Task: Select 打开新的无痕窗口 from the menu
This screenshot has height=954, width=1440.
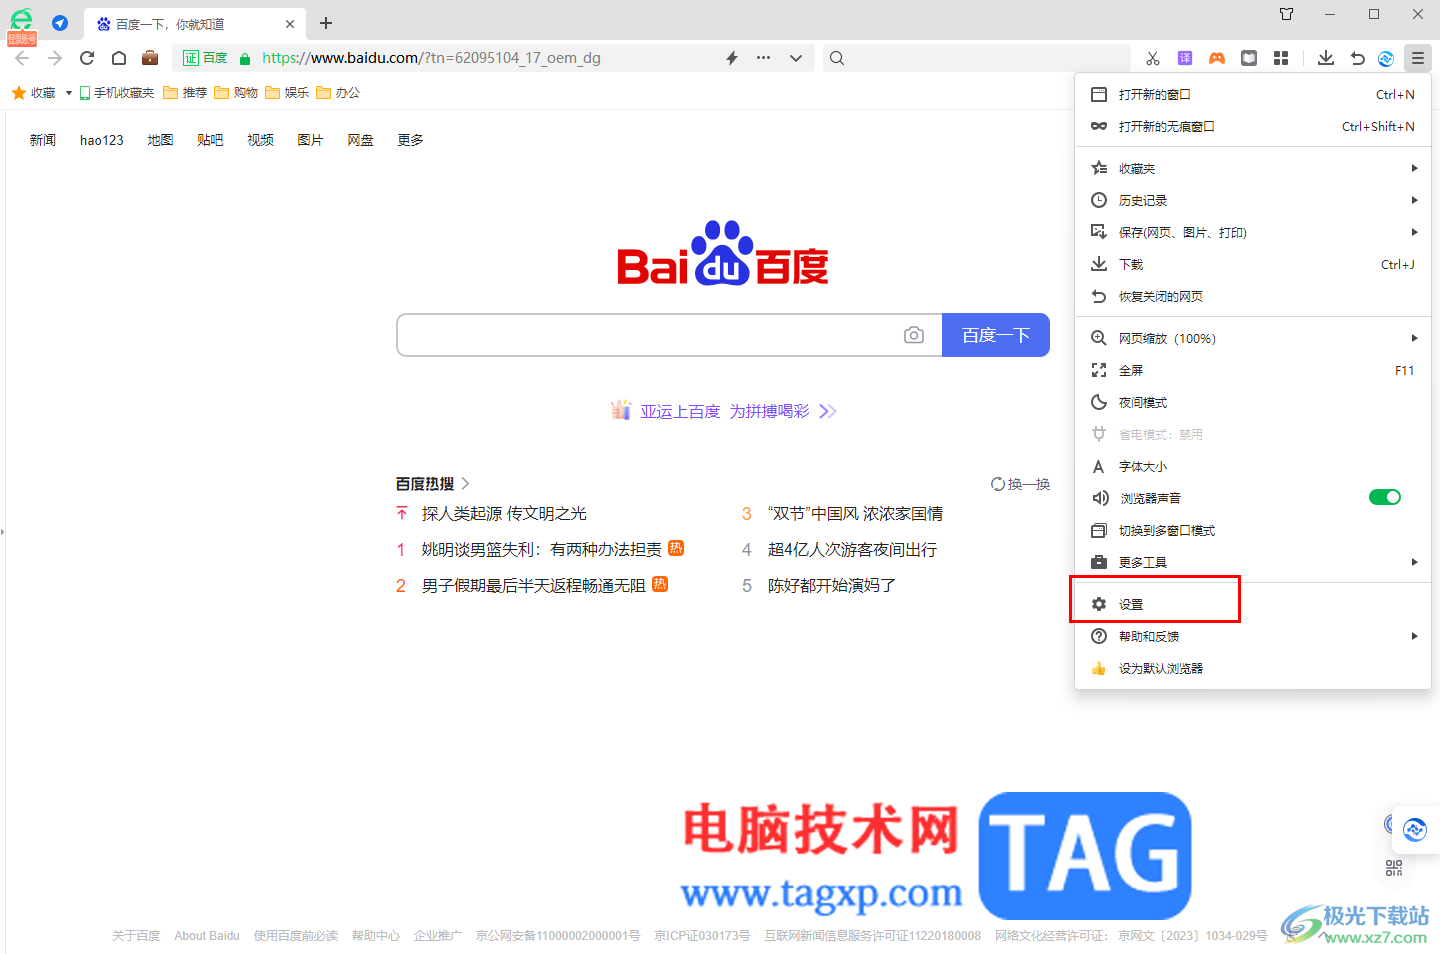Action: coord(1253,126)
